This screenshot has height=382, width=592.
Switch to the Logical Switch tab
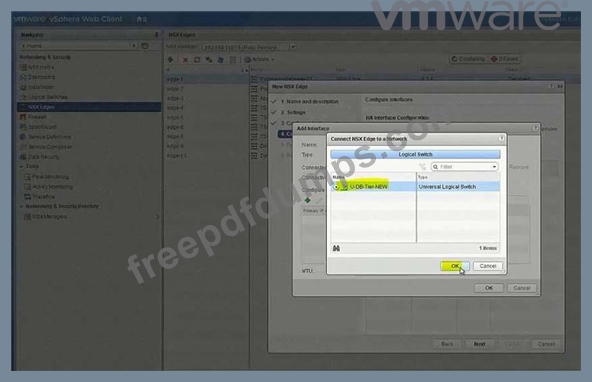click(x=415, y=154)
